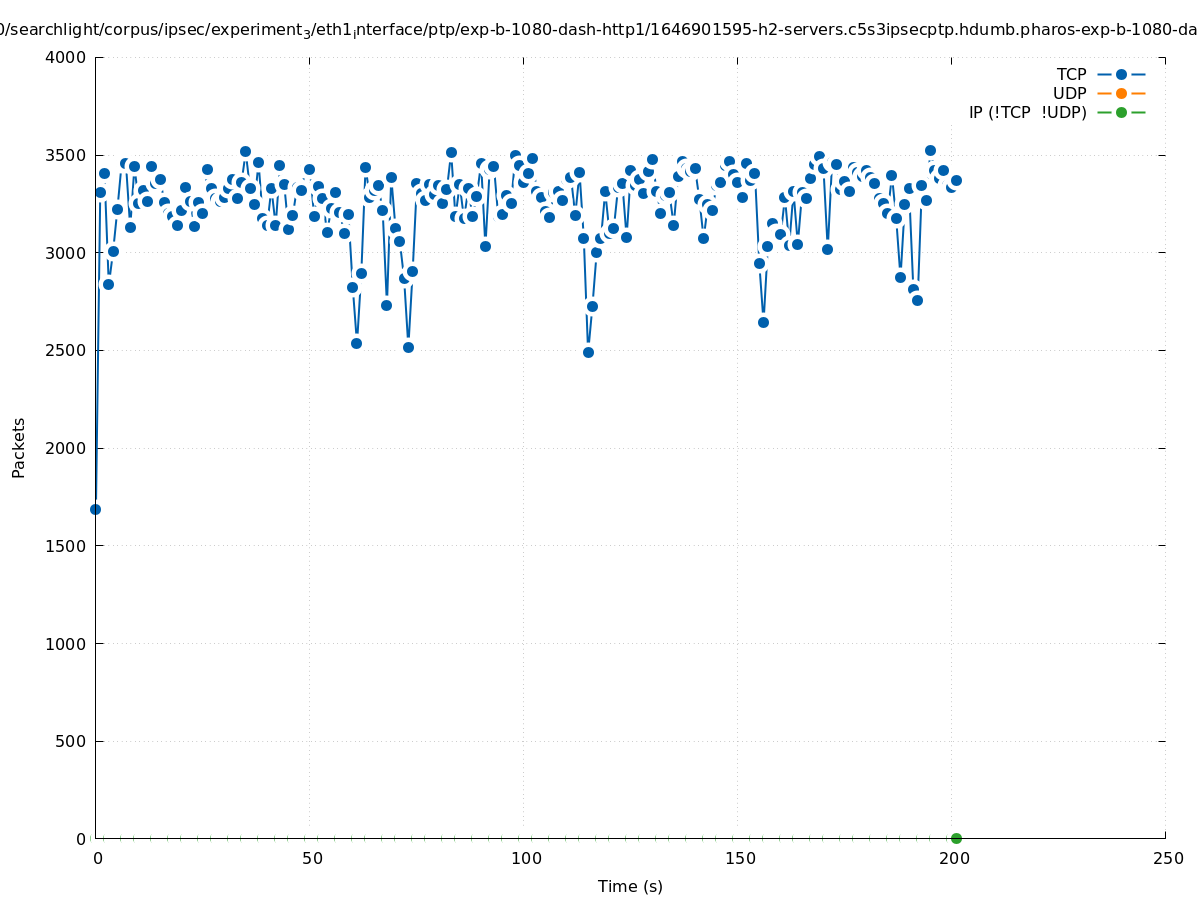Click the green data point at 200 seconds
Screen dimensions: 1197x900
956,838
